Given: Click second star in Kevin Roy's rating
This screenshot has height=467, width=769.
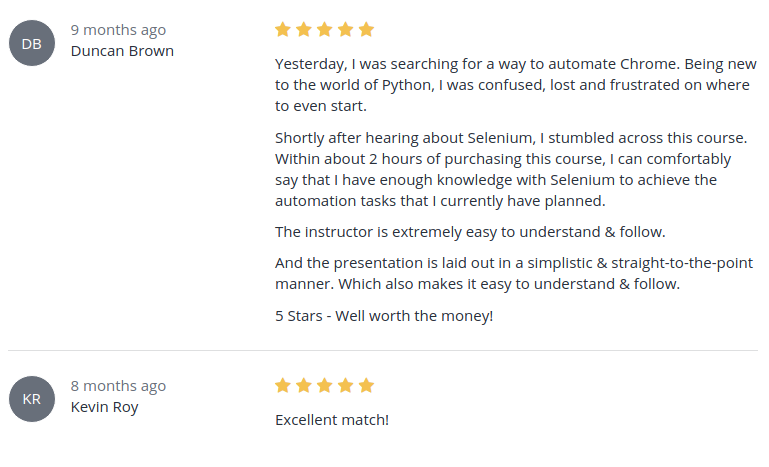Looking at the screenshot, I should click(304, 385).
